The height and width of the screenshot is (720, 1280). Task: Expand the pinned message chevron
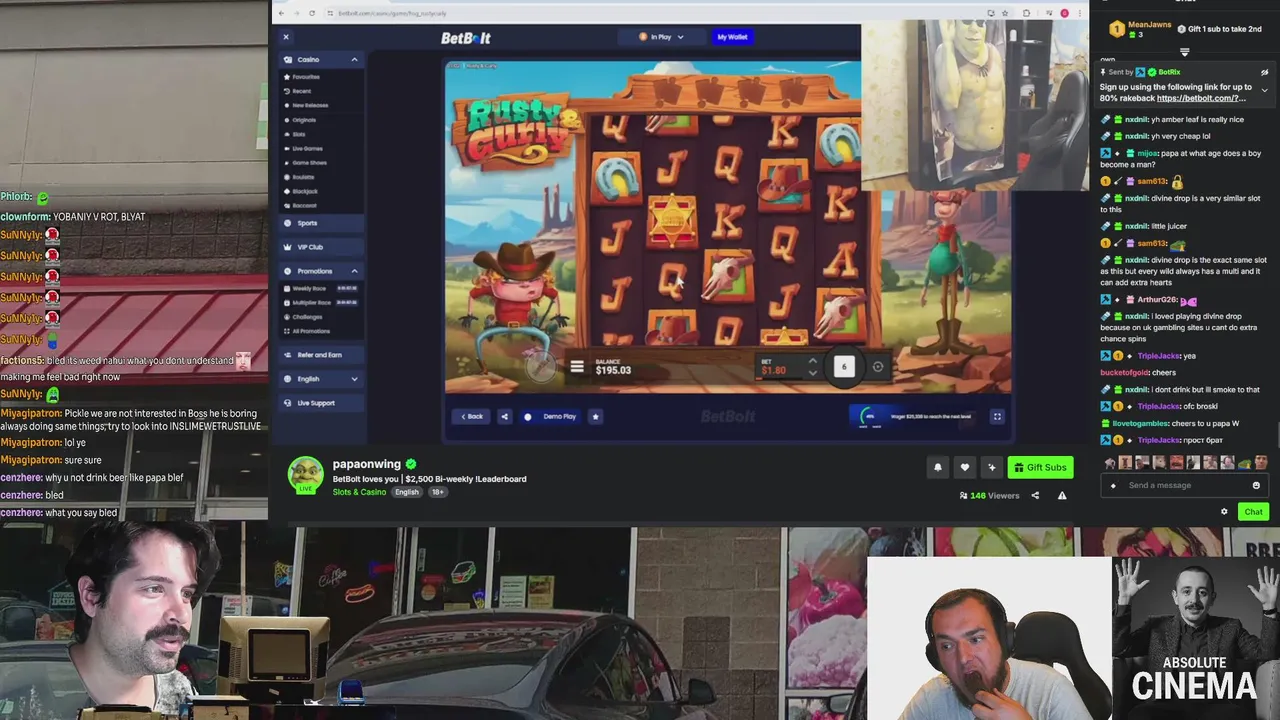1264,91
